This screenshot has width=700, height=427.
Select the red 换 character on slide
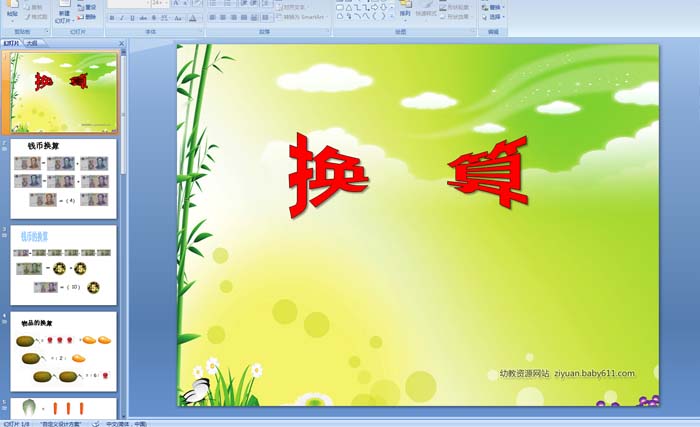329,176
